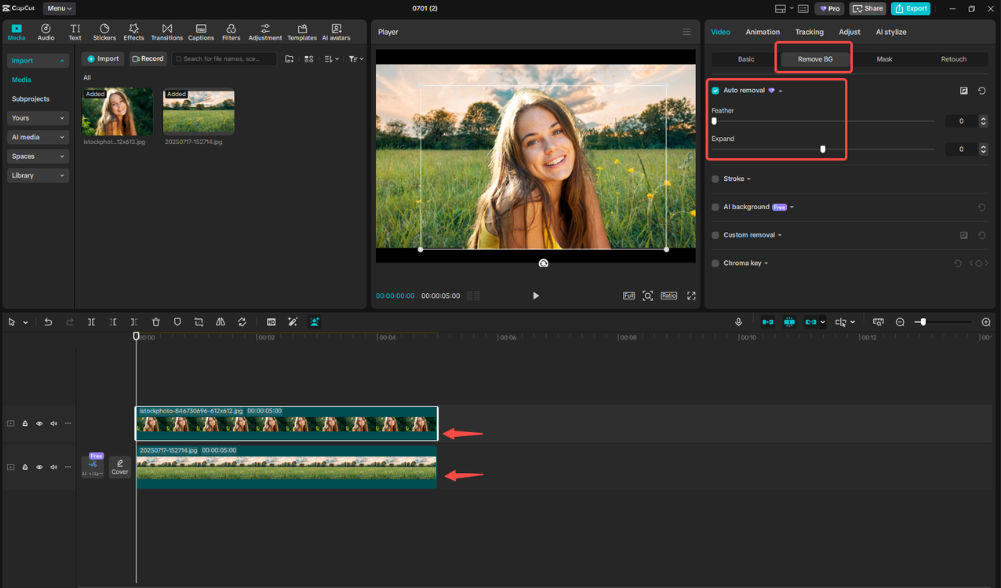Disable the Auto removal checkbox

click(713, 90)
